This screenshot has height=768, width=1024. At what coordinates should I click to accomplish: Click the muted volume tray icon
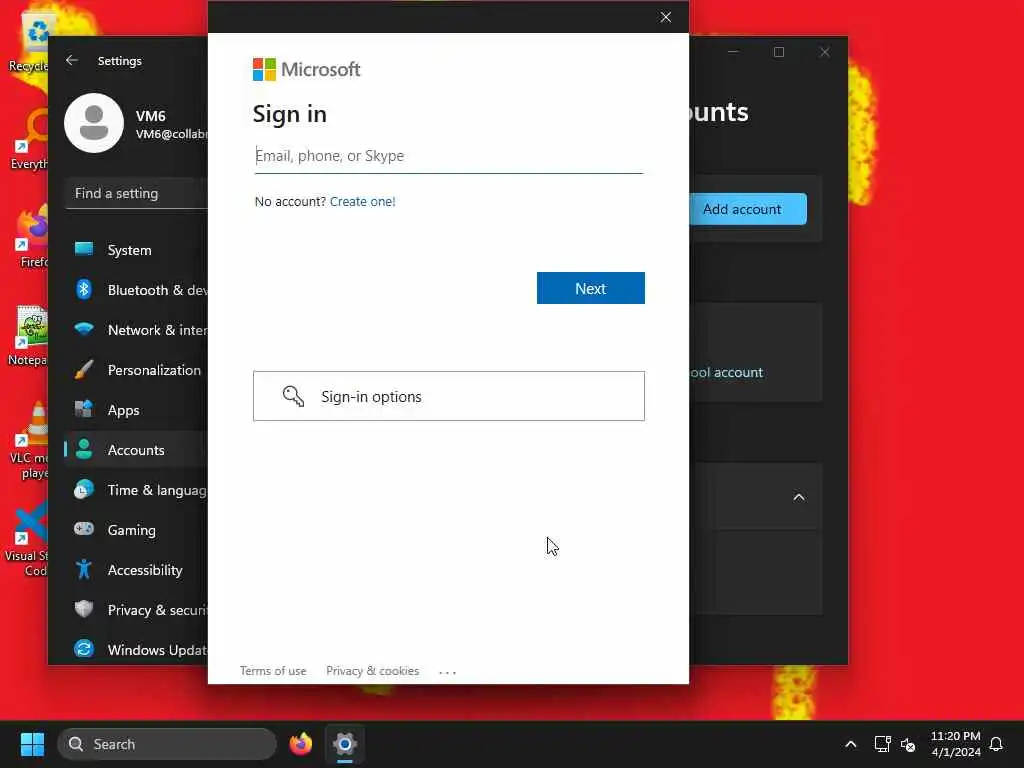pyautogui.click(x=908, y=744)
